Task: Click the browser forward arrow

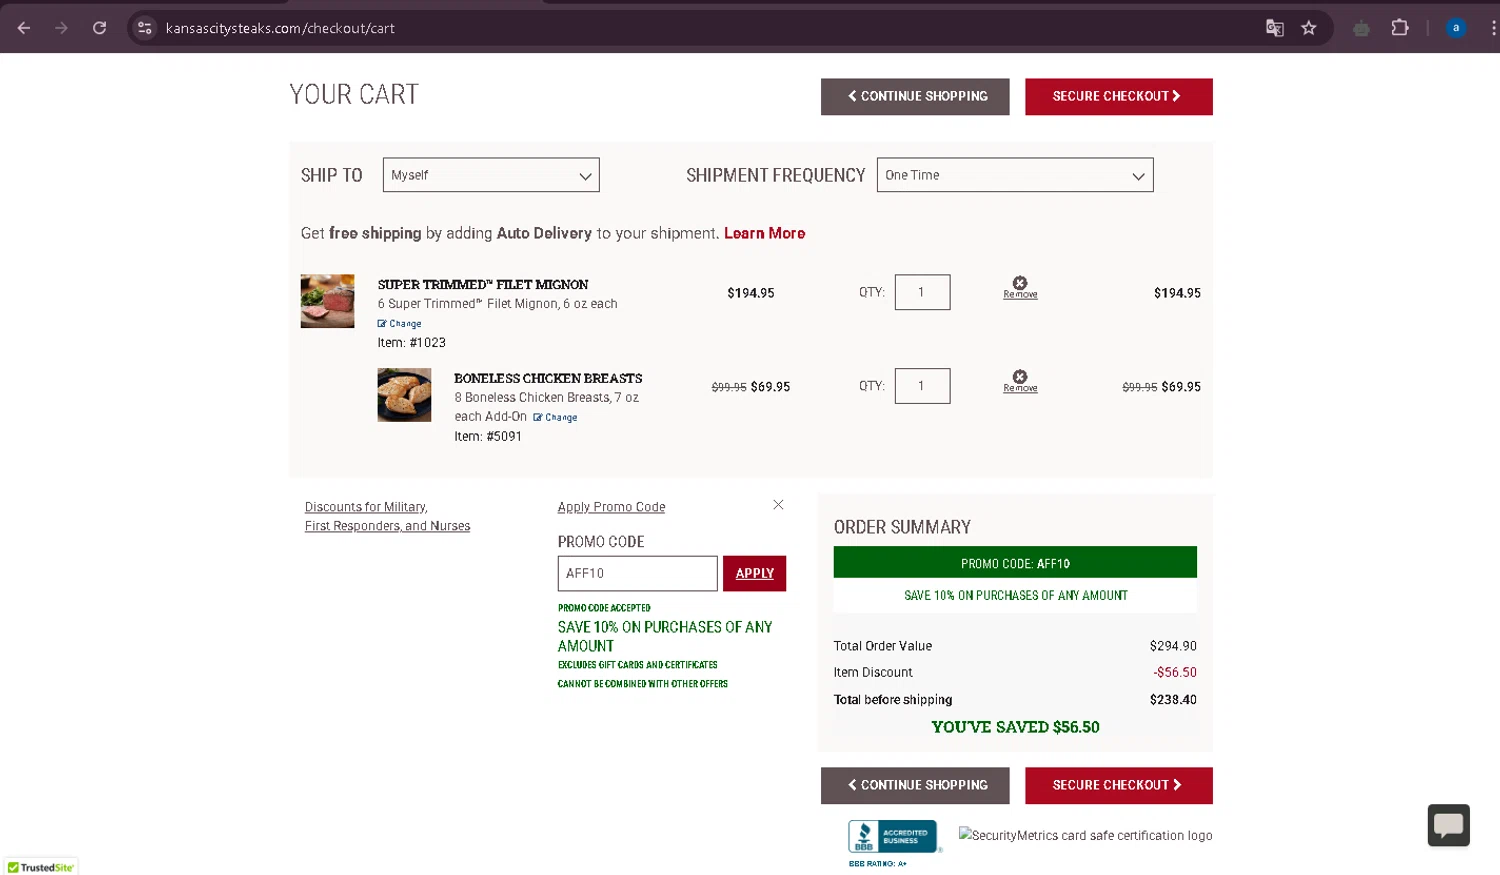Action: coord(62,28)
